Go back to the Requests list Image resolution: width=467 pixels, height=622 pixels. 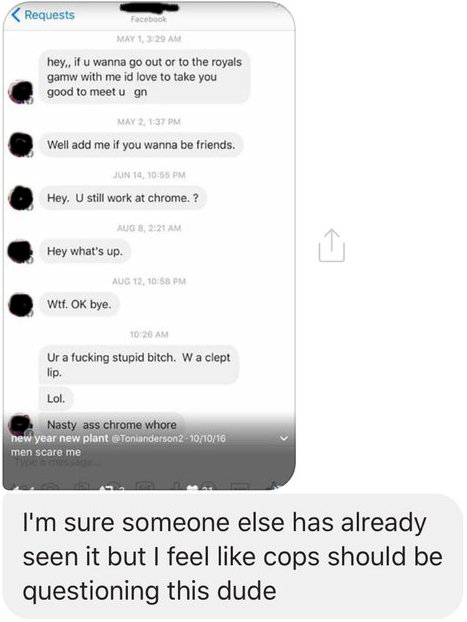(43, 15)
